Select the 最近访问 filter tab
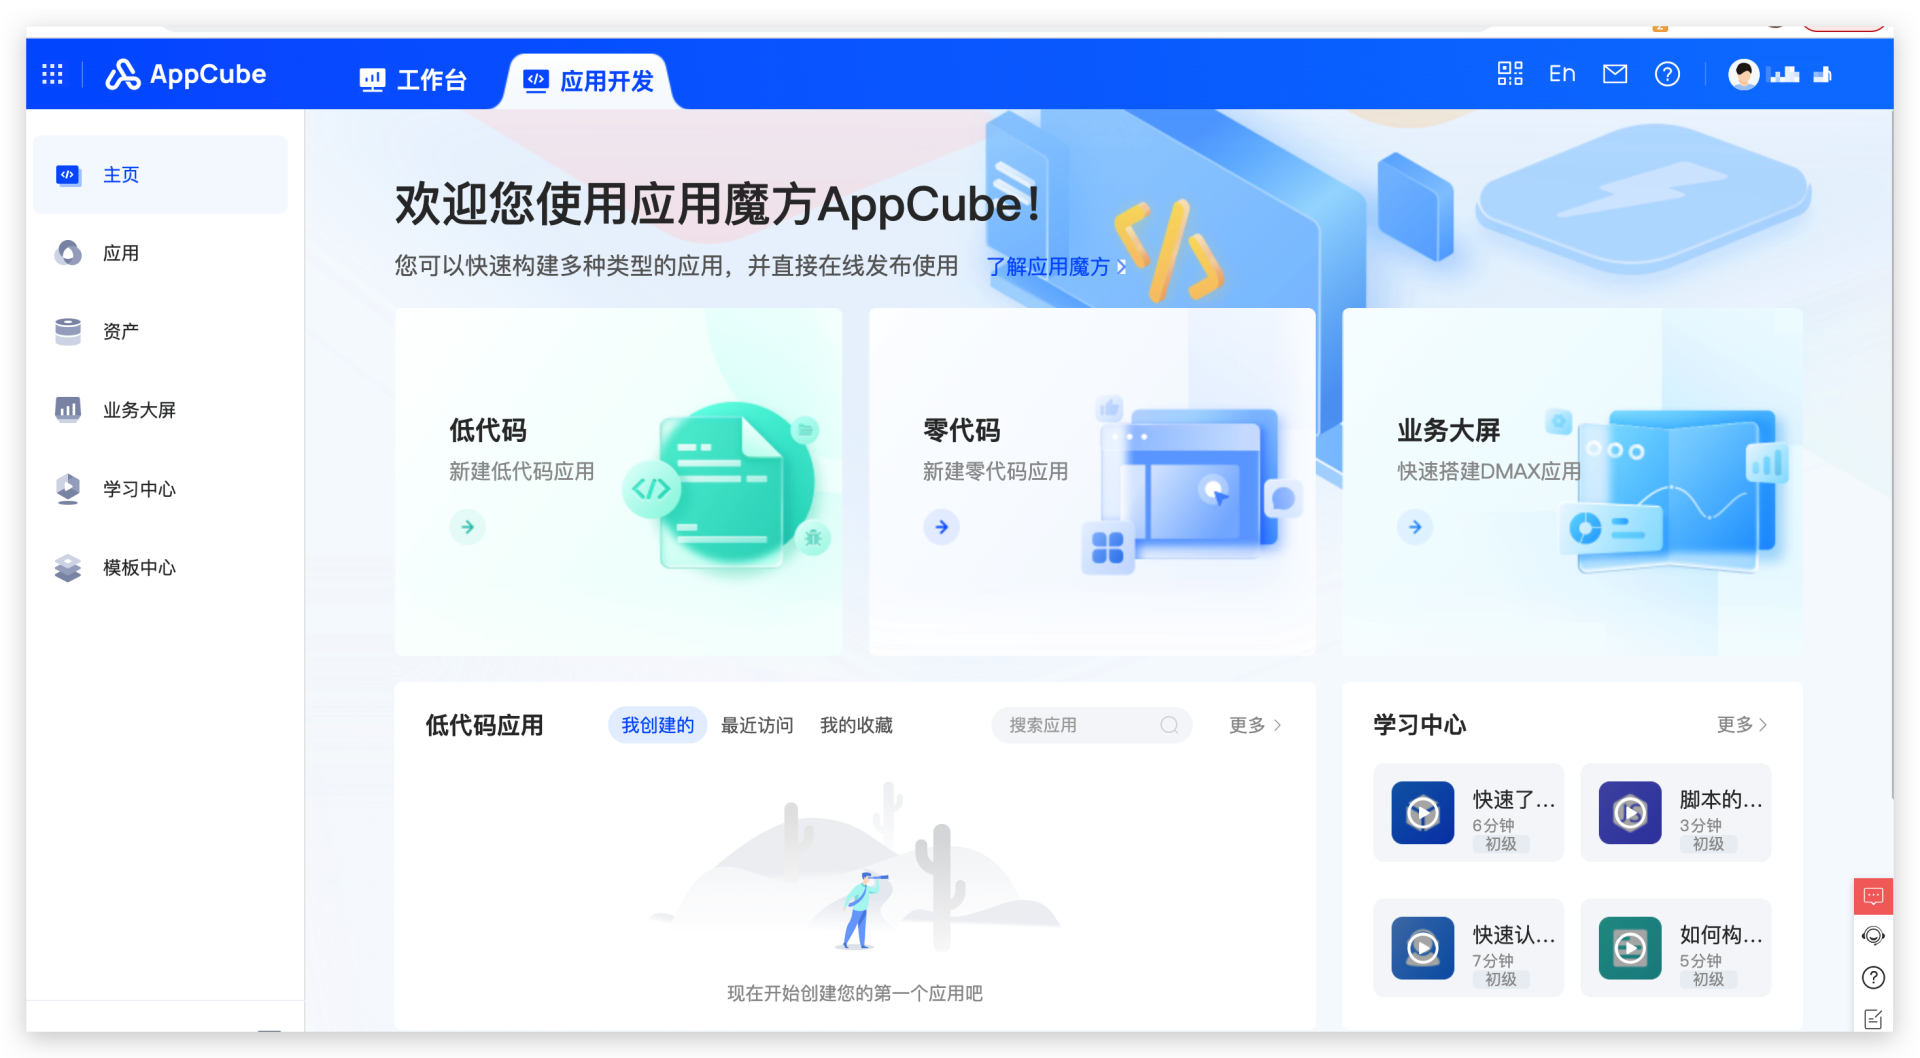The height and width of the screenshot is (1058, 1920). coord(757,725)
